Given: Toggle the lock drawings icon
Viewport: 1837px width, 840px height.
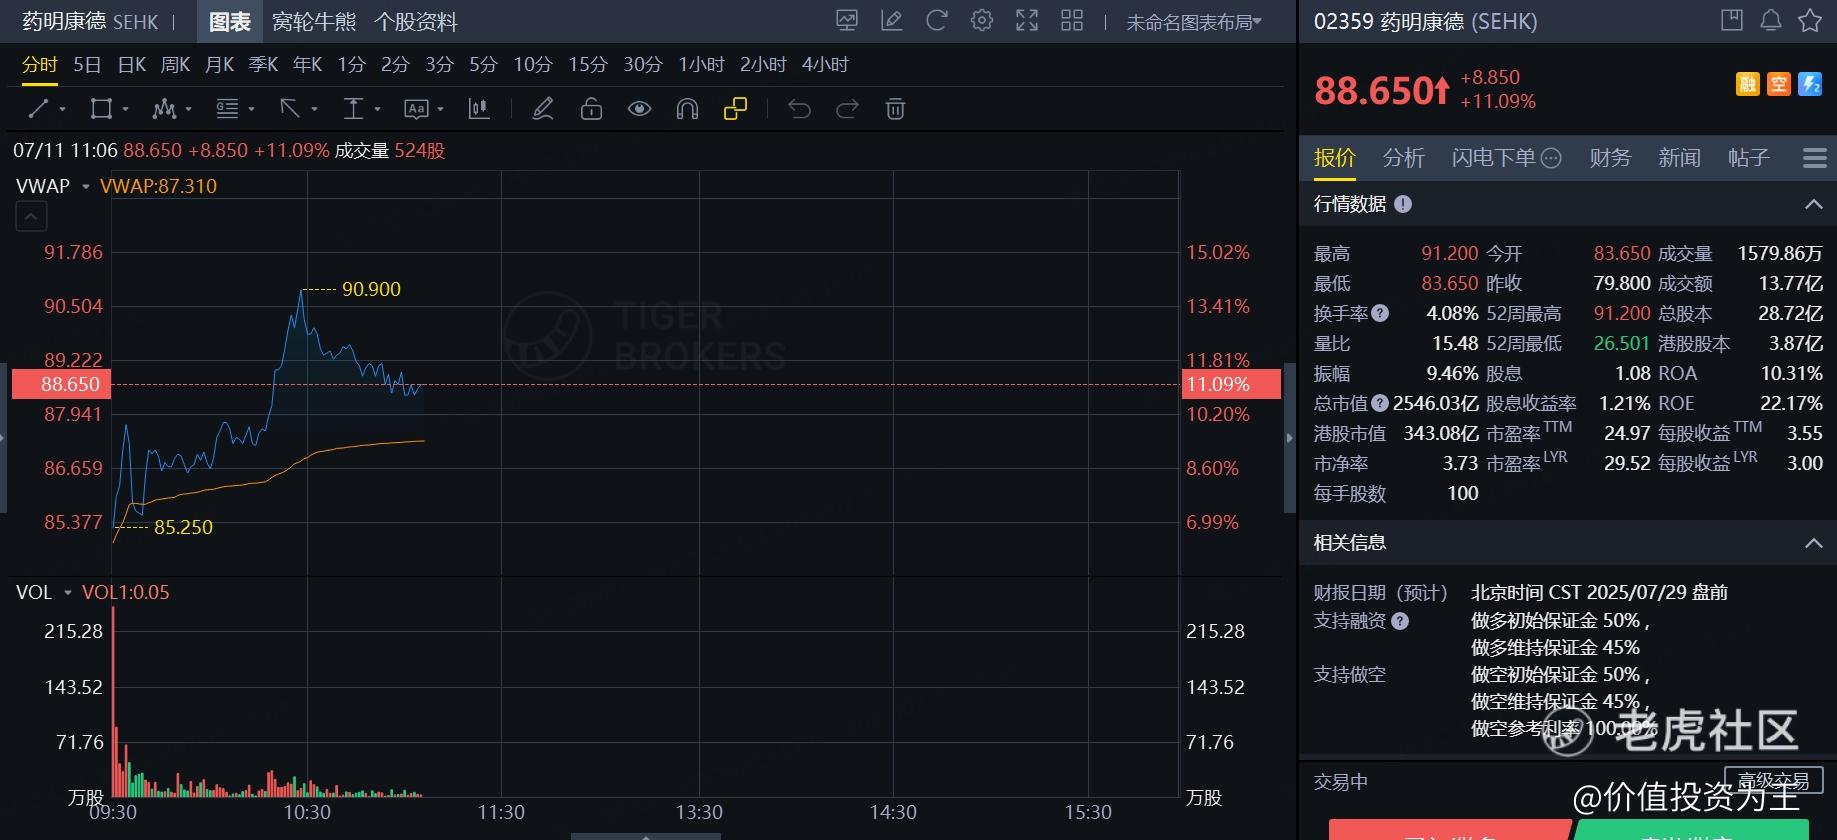Looking at the screenshot, I should (591, 109).
